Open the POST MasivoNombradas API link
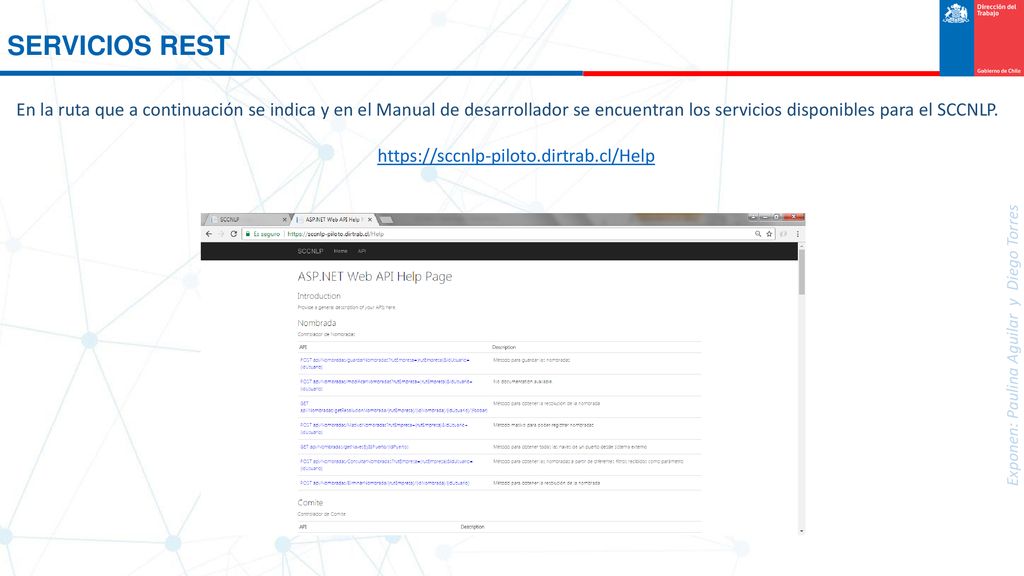 (x=384, y=428)
